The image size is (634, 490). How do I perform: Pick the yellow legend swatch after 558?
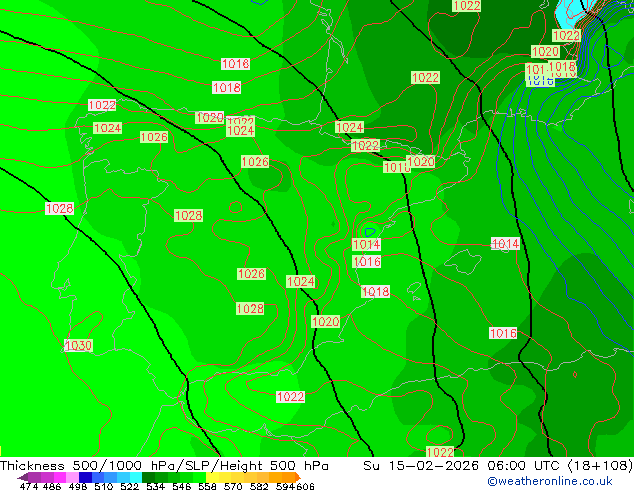pyautogui.click(x=212, y=477)
